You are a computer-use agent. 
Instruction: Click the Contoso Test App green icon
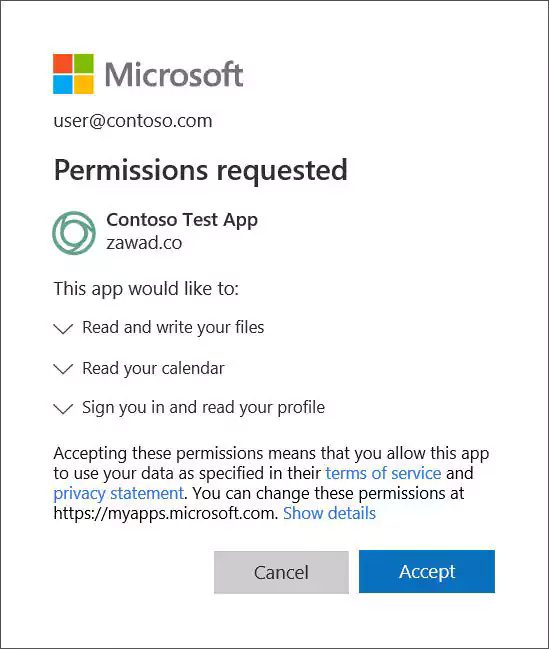pos(74,233)
